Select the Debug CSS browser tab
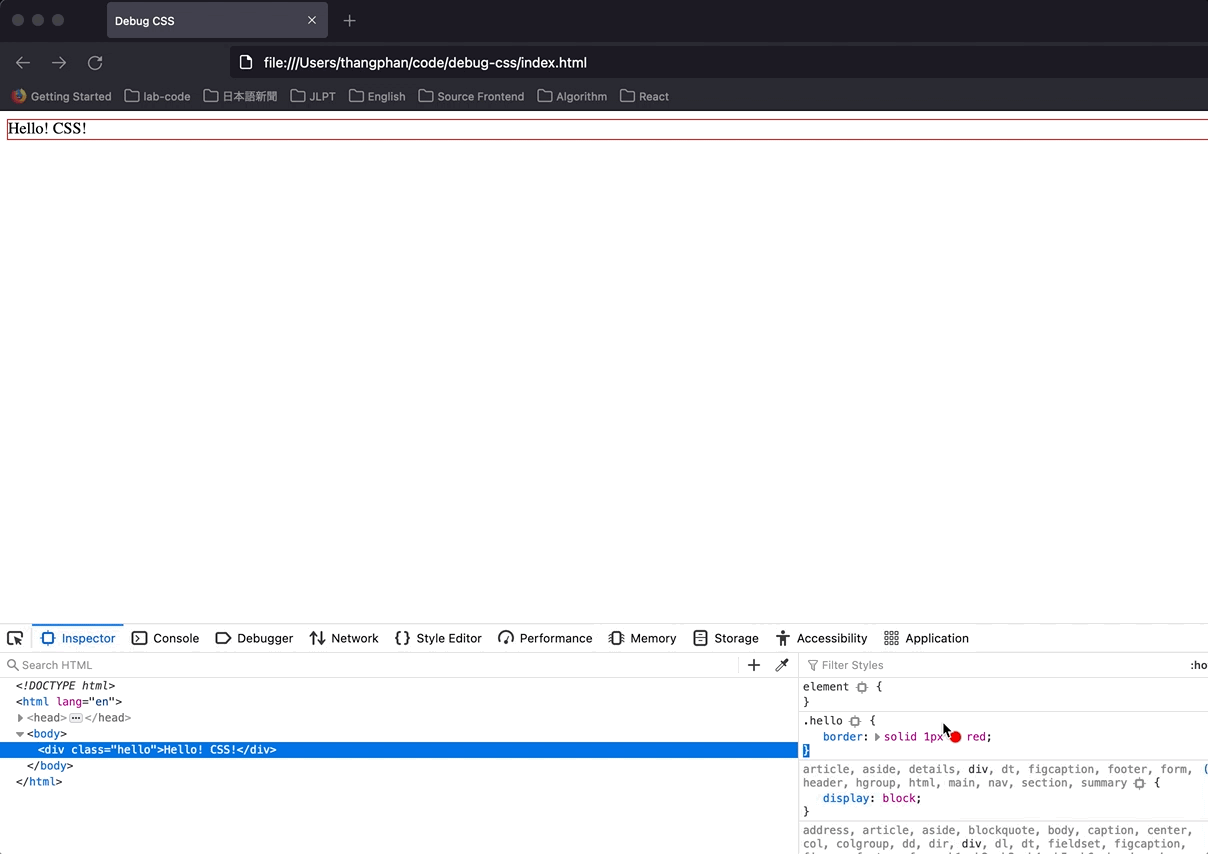 pos(217,20)
